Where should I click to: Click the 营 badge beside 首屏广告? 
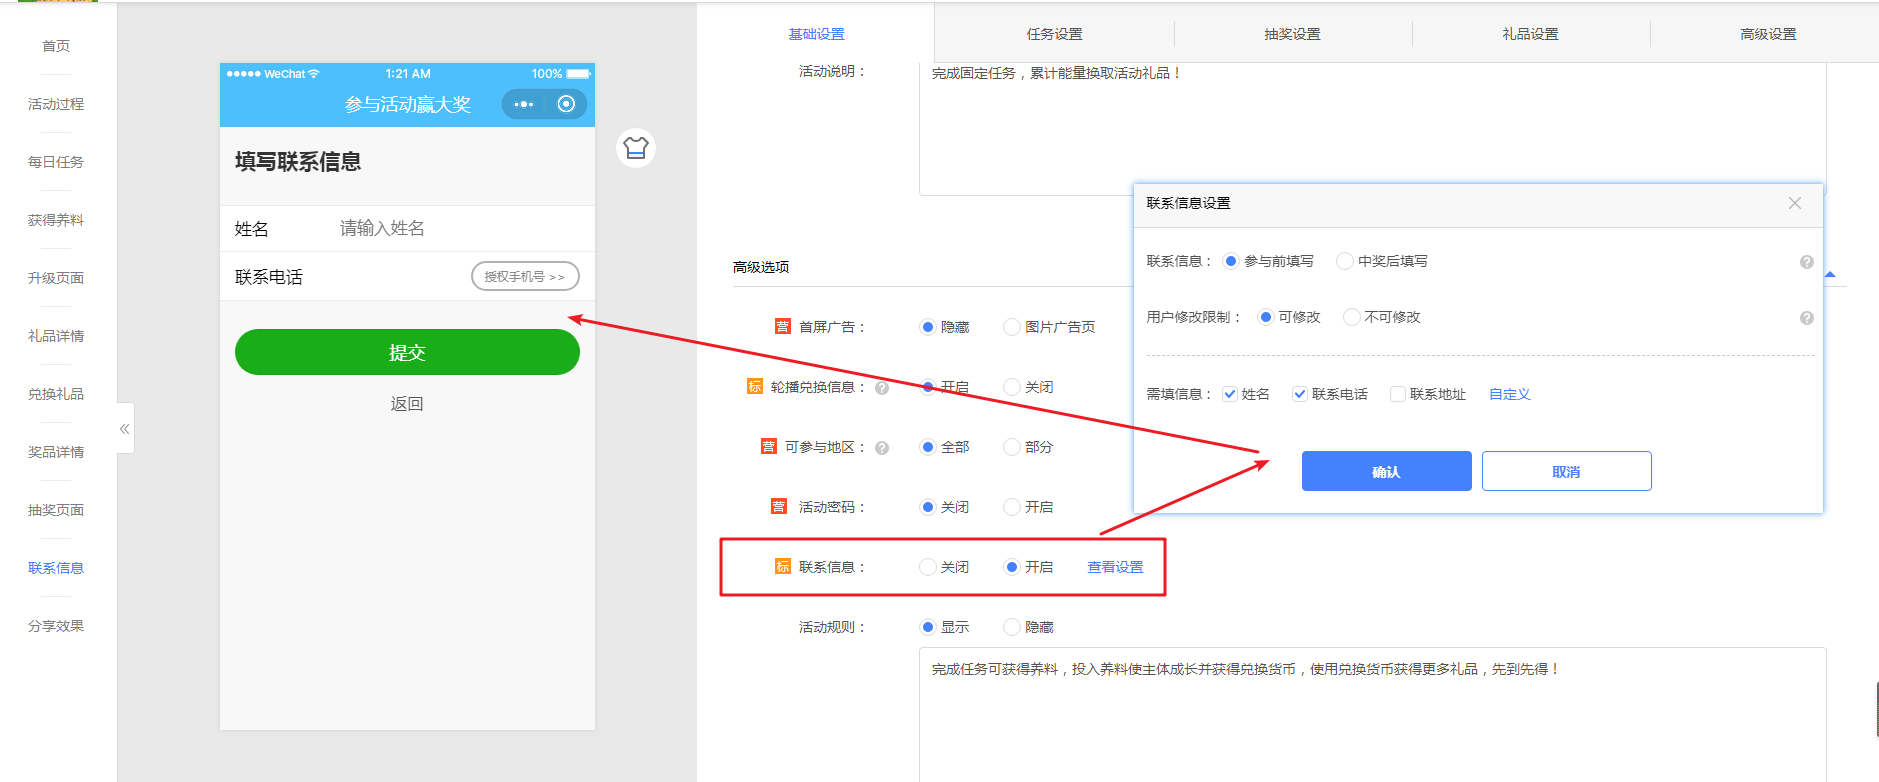pos(783,326)
